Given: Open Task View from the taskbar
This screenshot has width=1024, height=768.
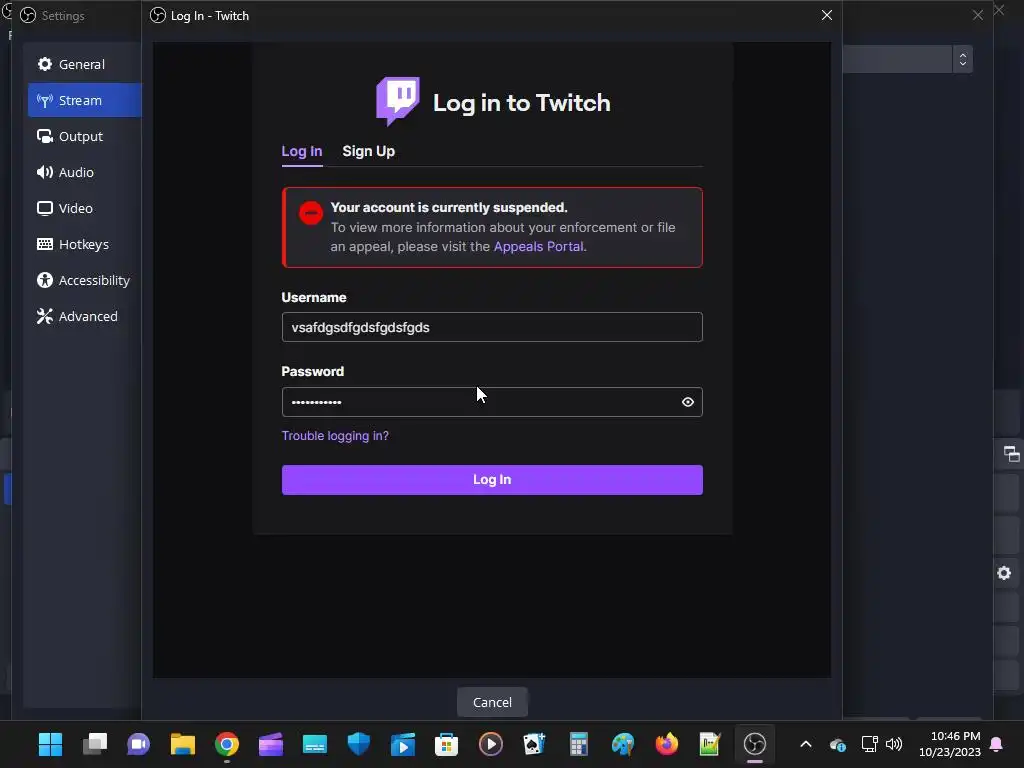Looking at the screenshot, I should click(x=95, y=744).
